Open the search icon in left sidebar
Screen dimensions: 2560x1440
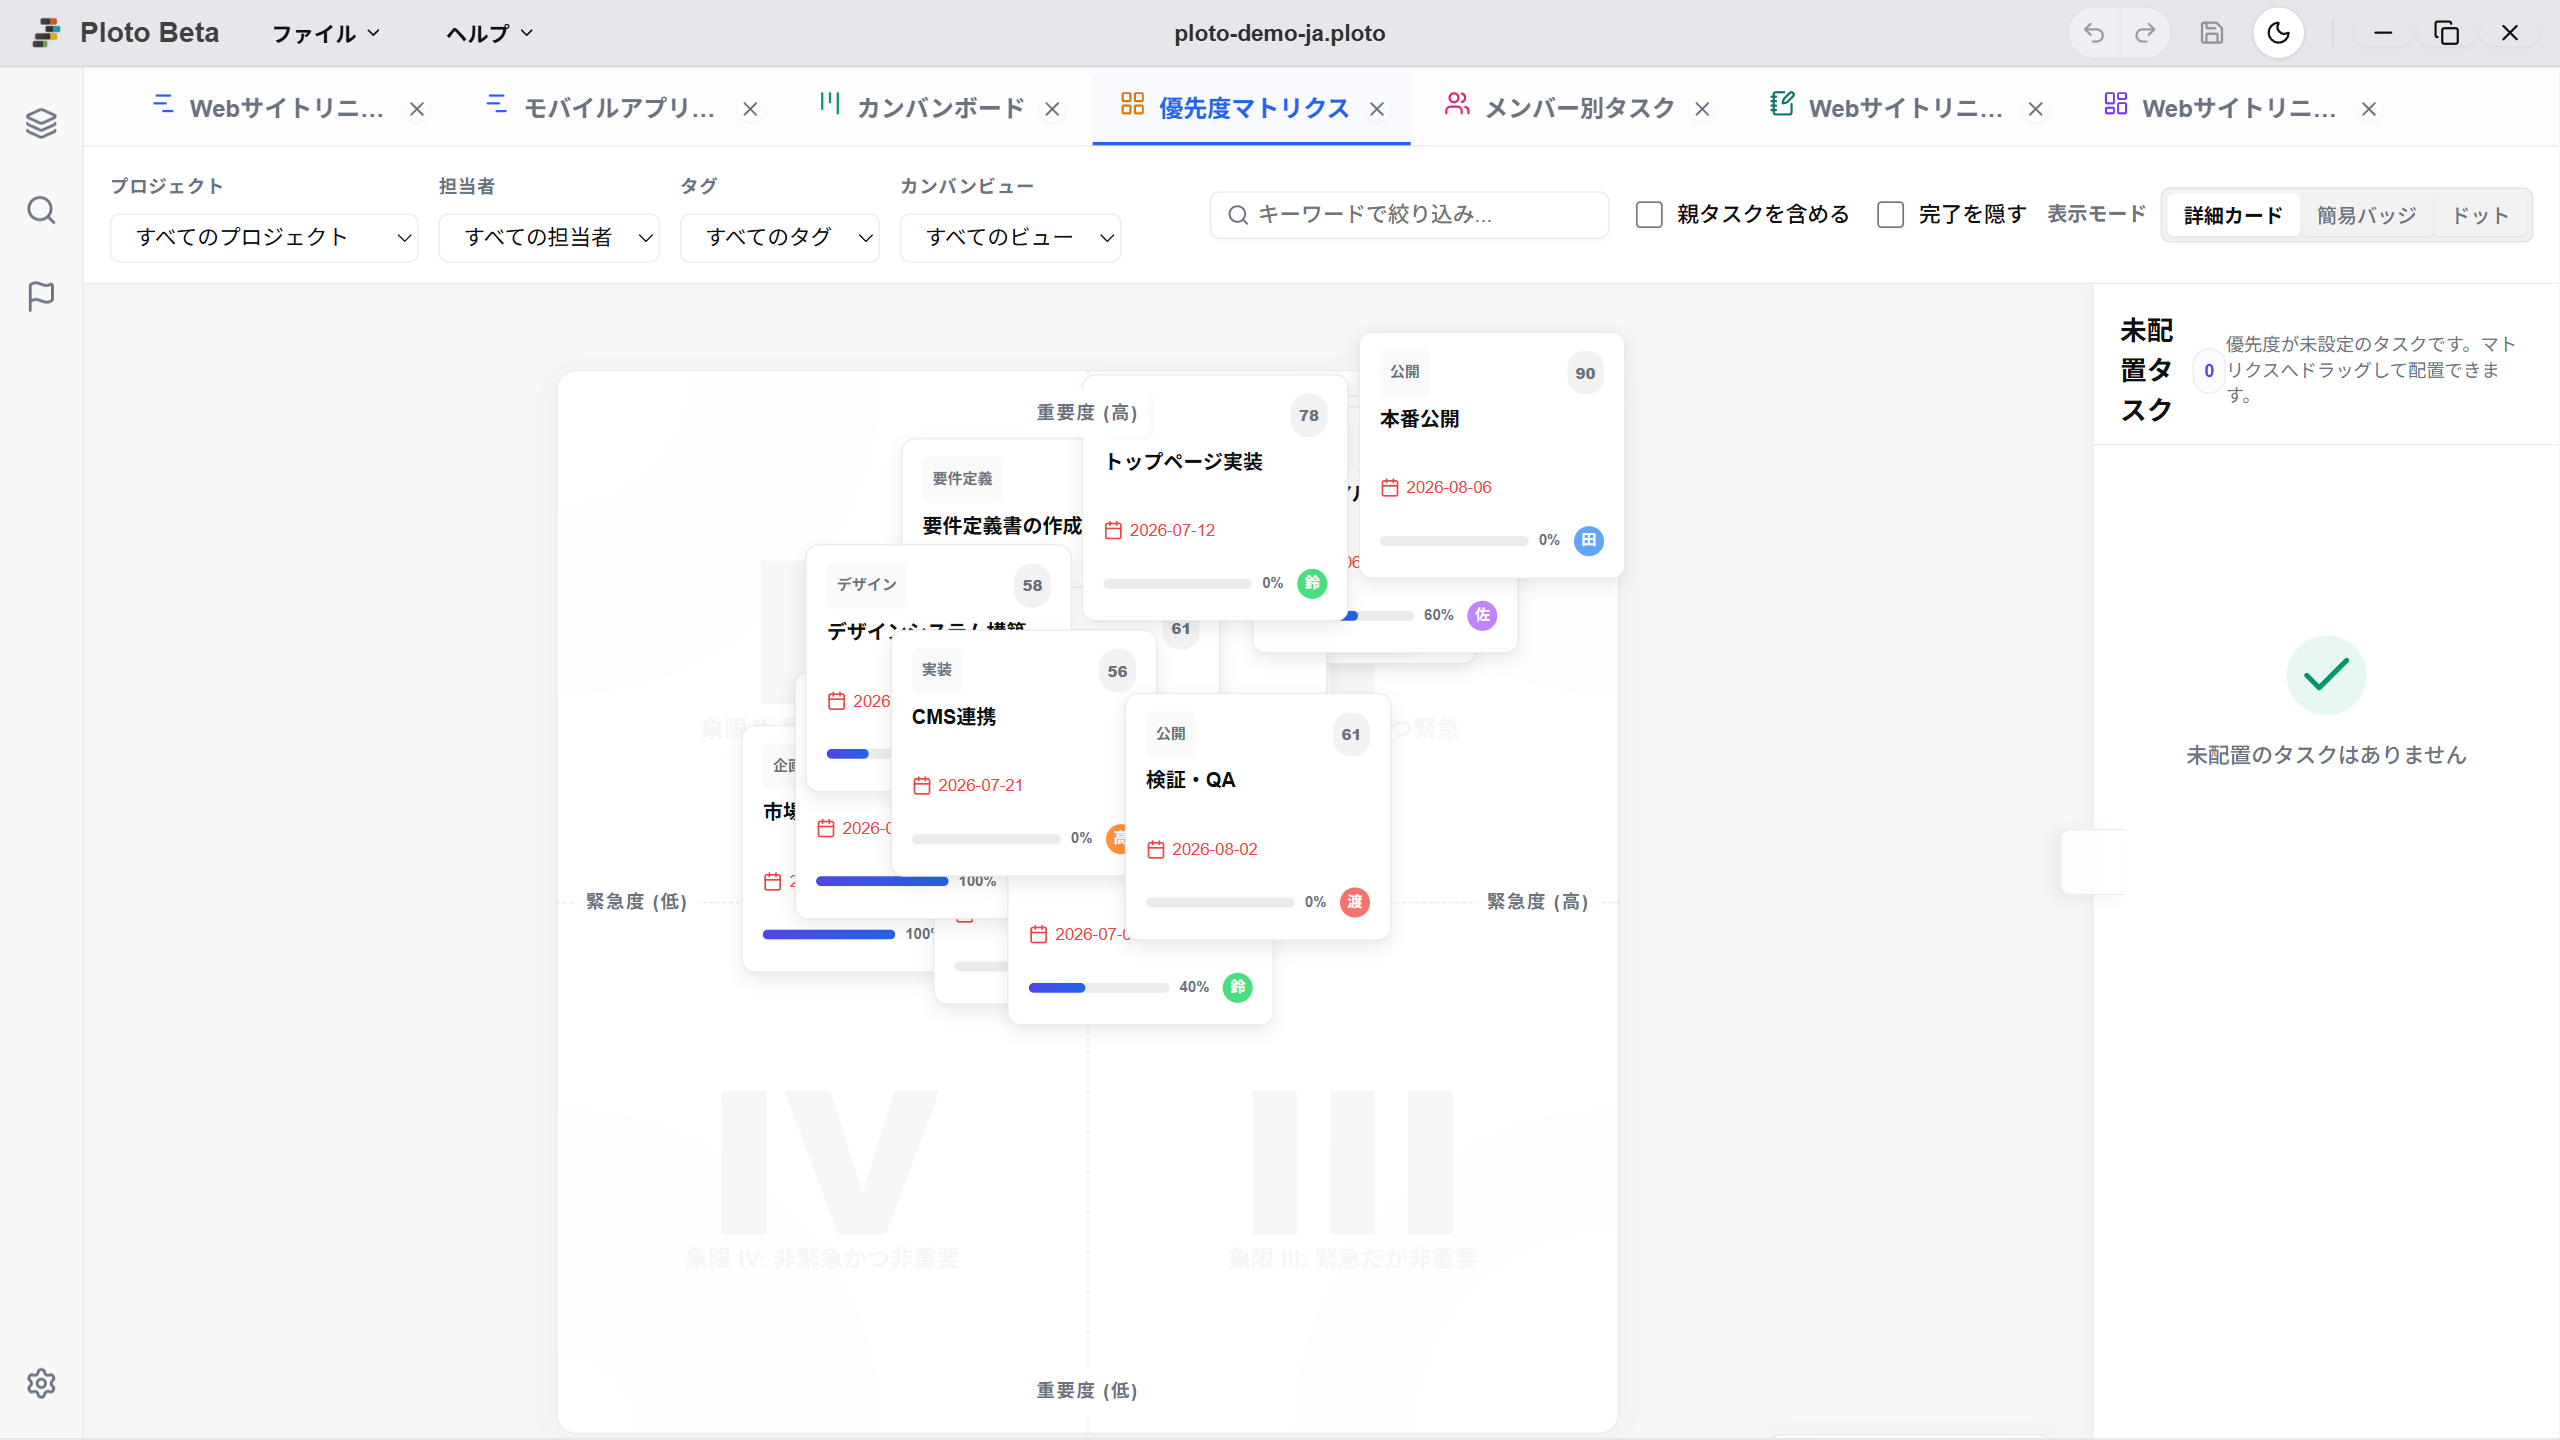pos(41,210)
